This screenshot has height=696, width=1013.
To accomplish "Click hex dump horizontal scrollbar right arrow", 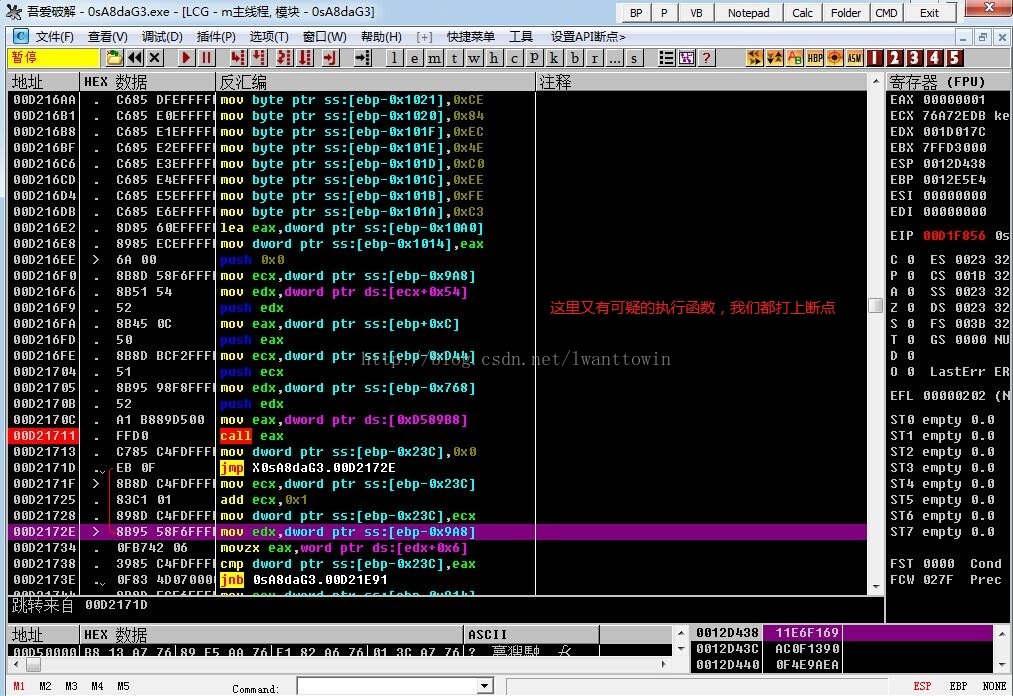I will (663, 664).
